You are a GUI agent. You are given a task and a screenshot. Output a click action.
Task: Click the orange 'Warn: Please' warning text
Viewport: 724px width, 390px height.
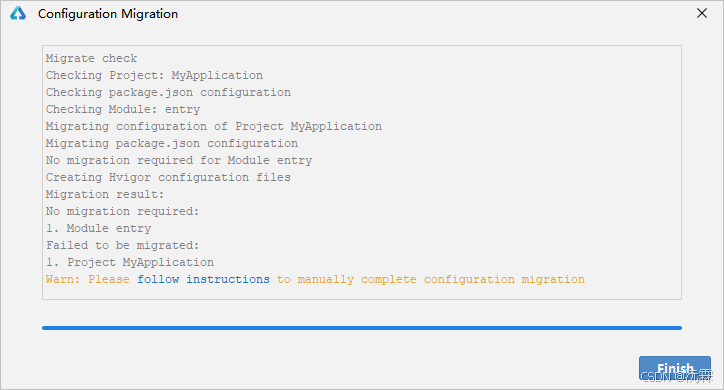pos(87,279)
